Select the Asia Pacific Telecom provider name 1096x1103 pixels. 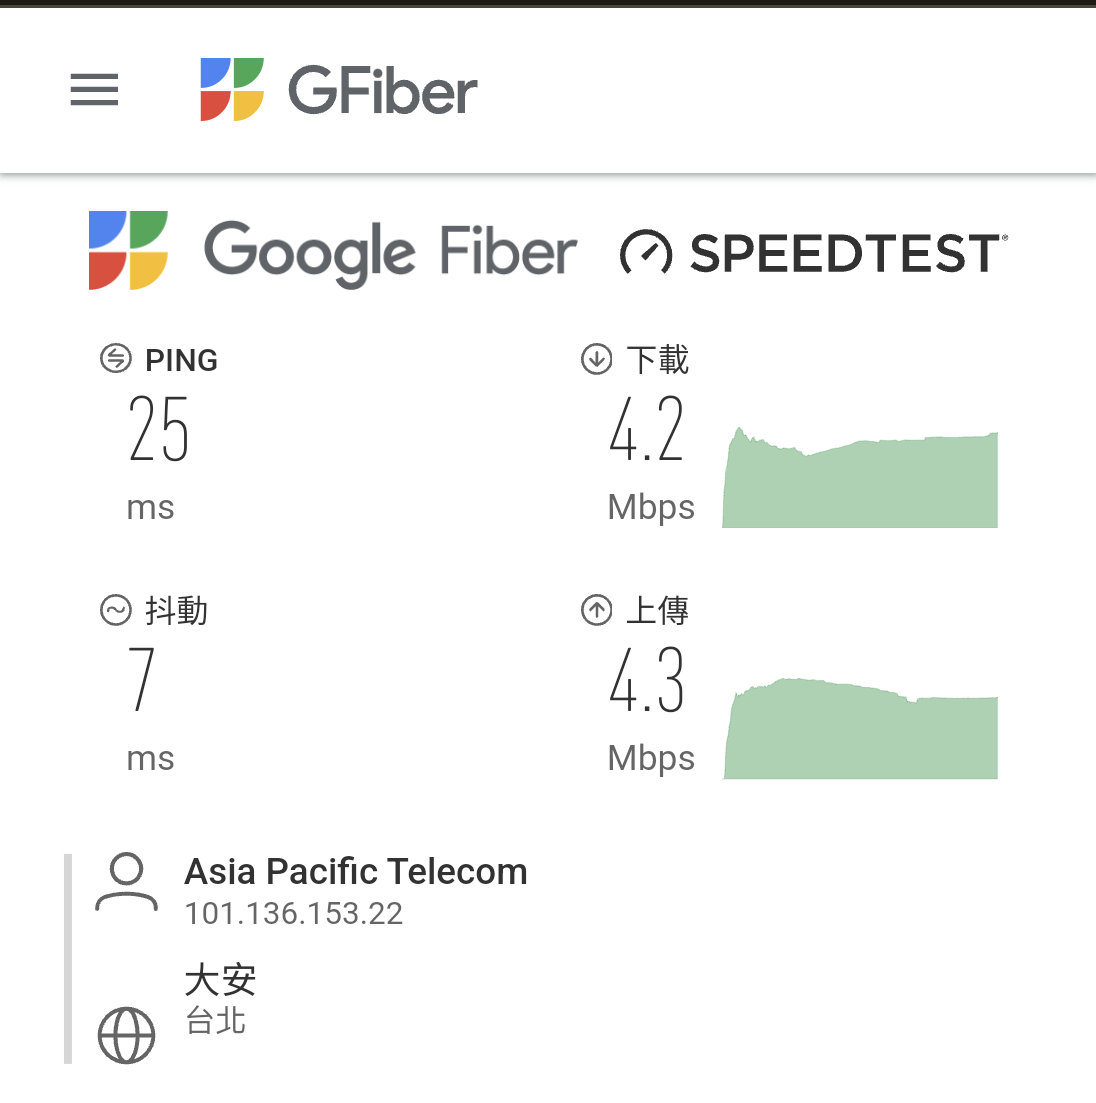point(355,872)
